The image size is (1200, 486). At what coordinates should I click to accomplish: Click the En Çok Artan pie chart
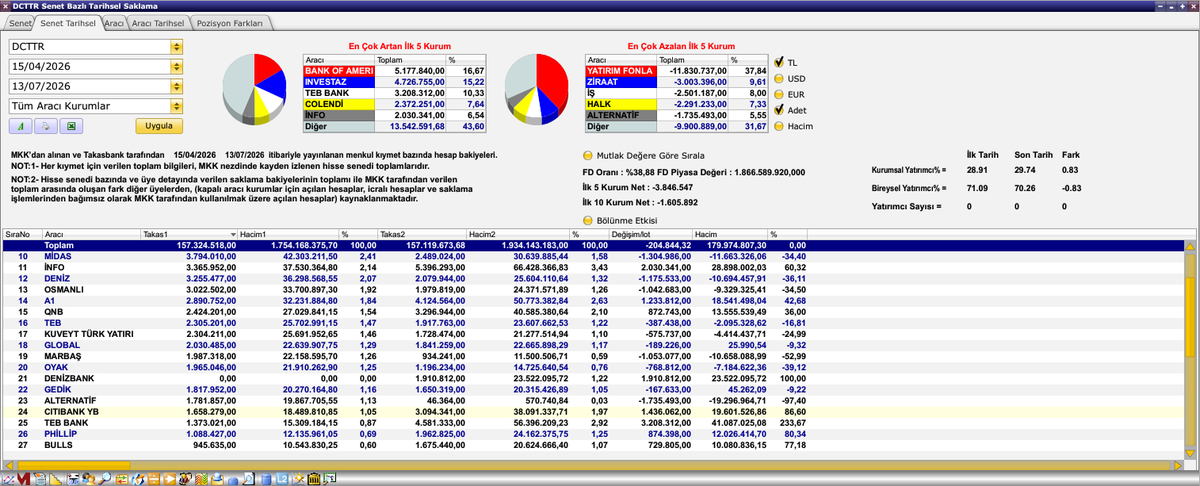click(255, 90)
